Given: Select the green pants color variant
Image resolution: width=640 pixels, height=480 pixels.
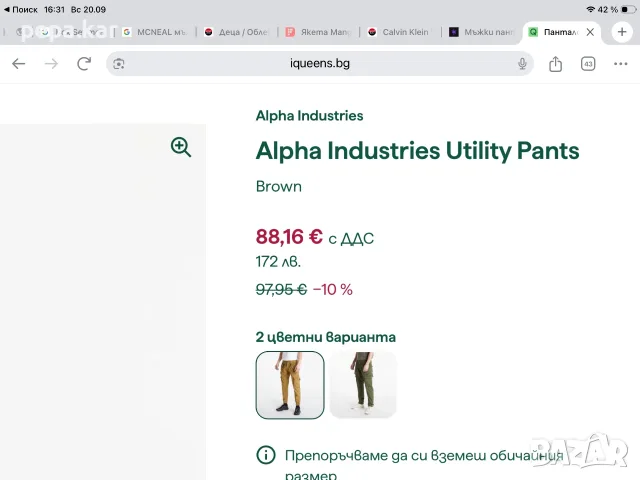Looking at the screenshot, I should point(363,385).
